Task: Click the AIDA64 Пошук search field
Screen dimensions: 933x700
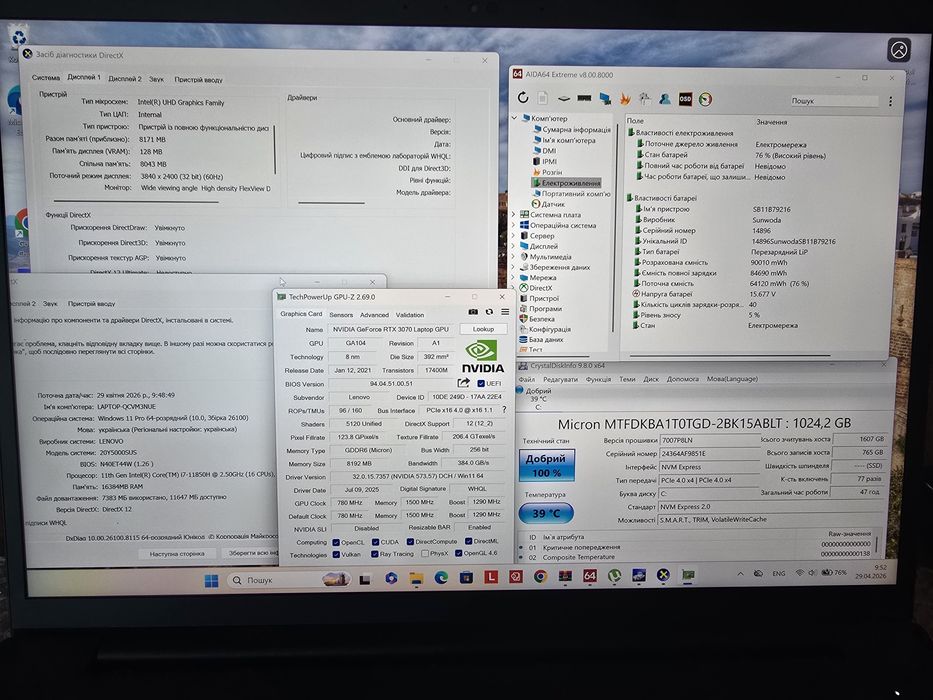Action: coord(834,101)
